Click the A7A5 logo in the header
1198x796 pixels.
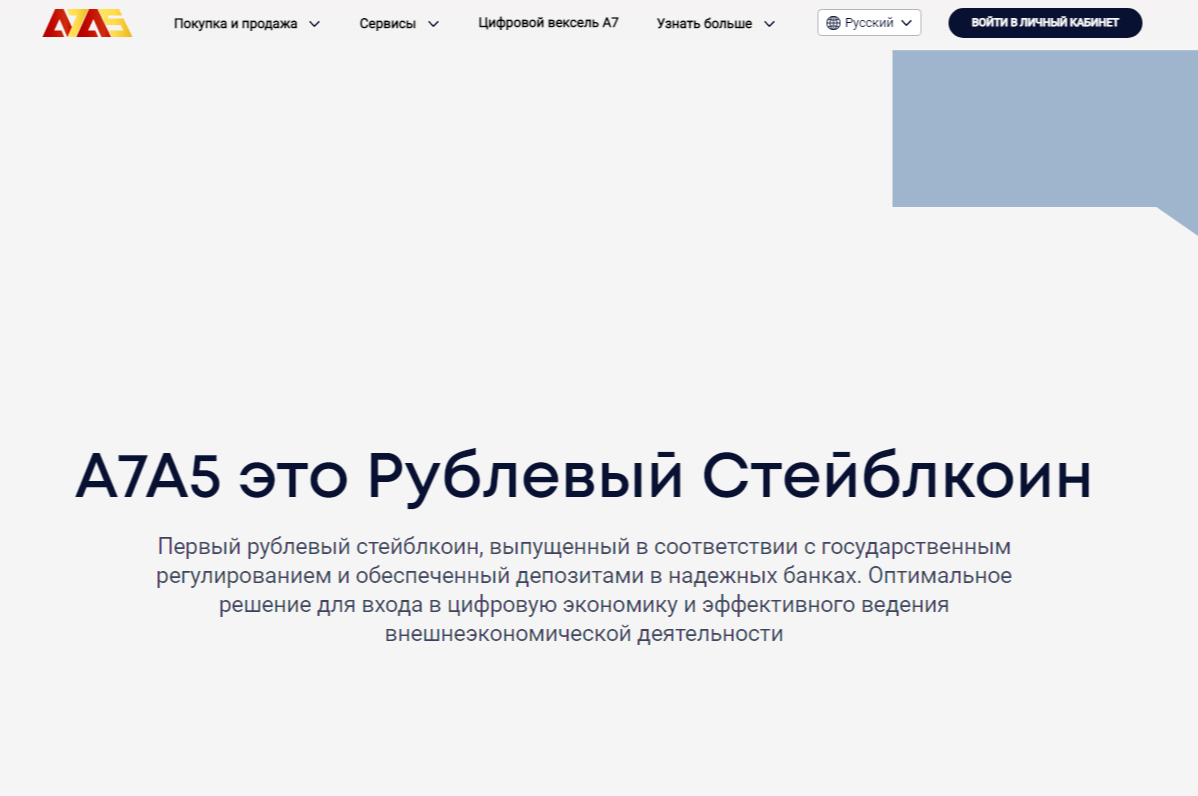87,23
